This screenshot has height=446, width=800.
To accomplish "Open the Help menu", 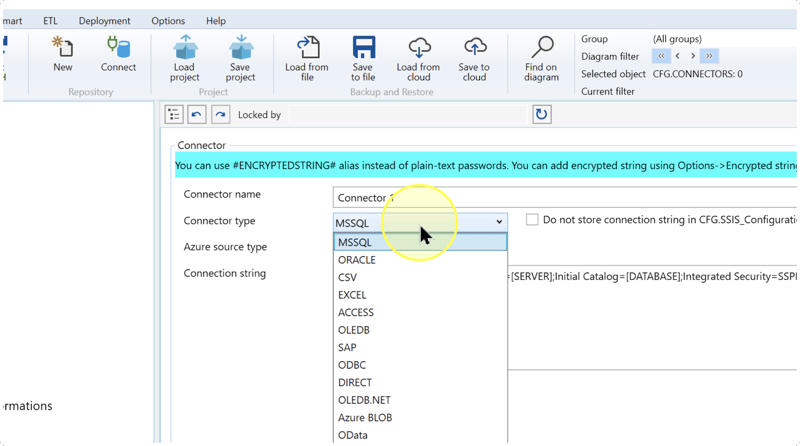I will [216, 21].
